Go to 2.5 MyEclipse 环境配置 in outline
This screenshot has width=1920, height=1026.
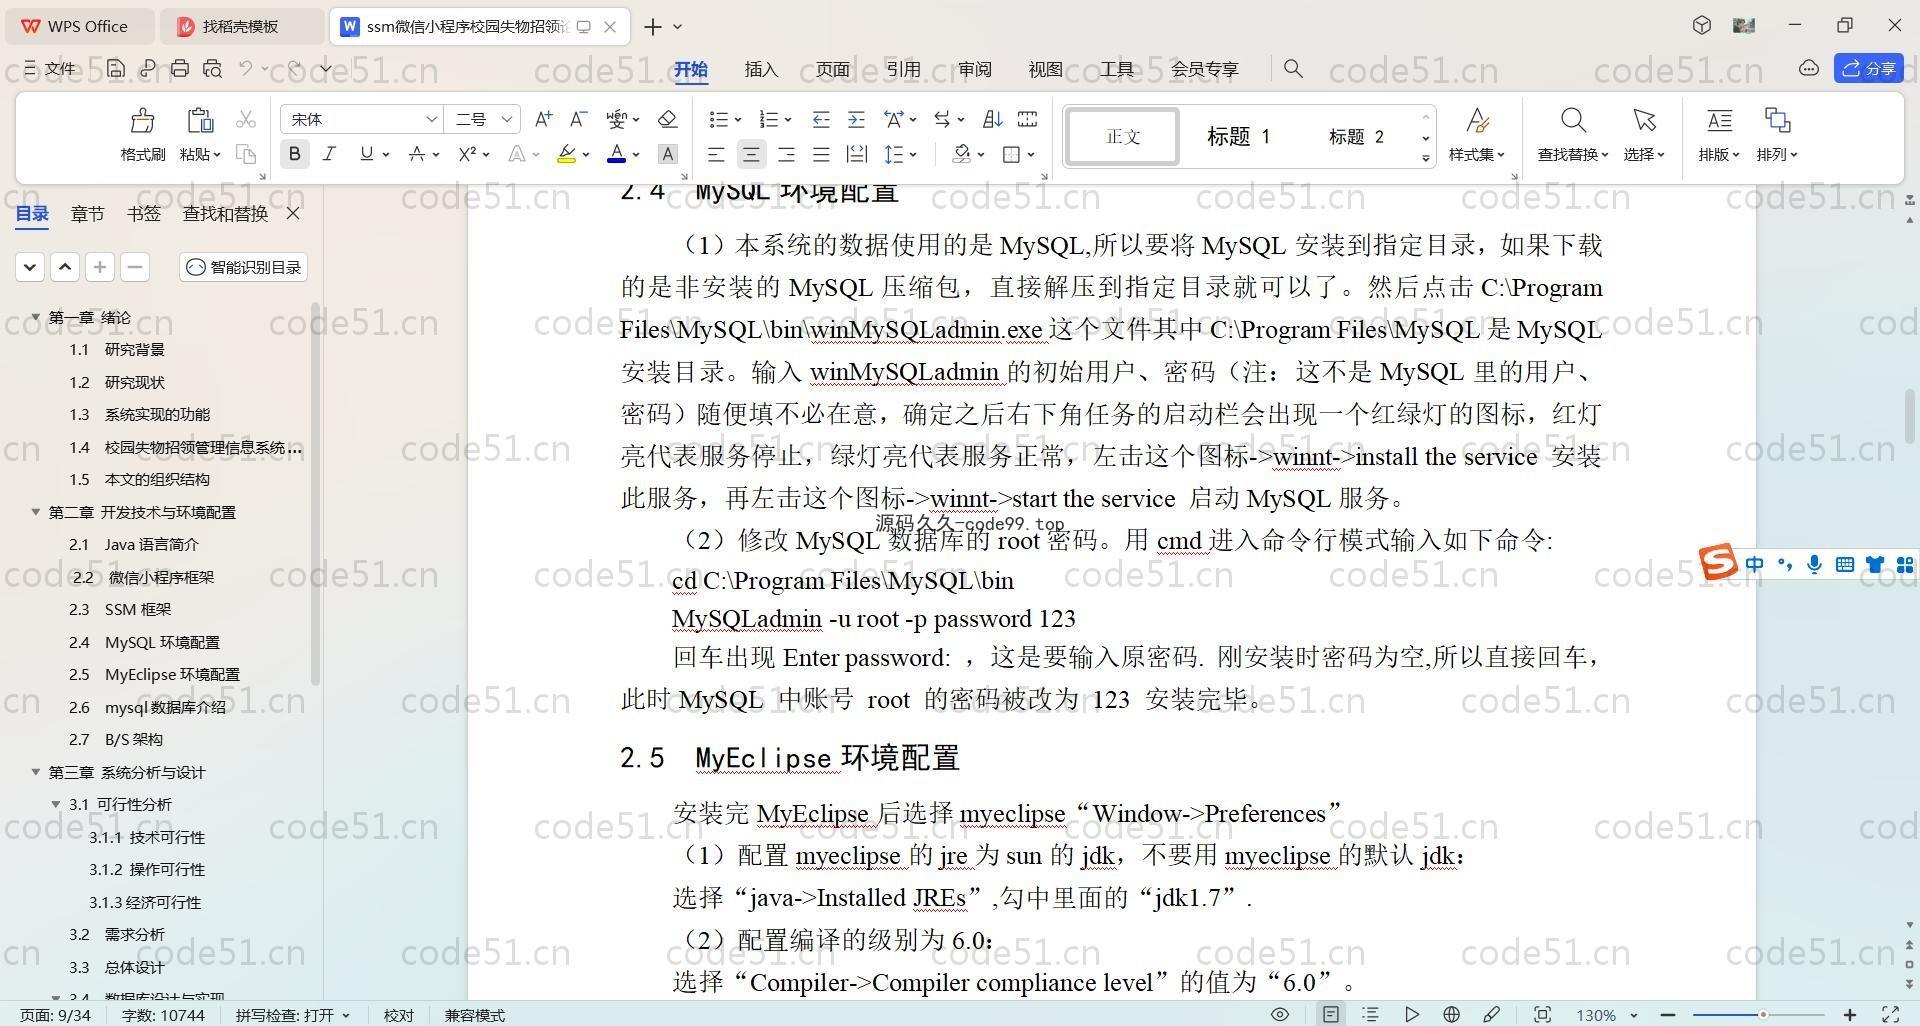pos(154,674)
